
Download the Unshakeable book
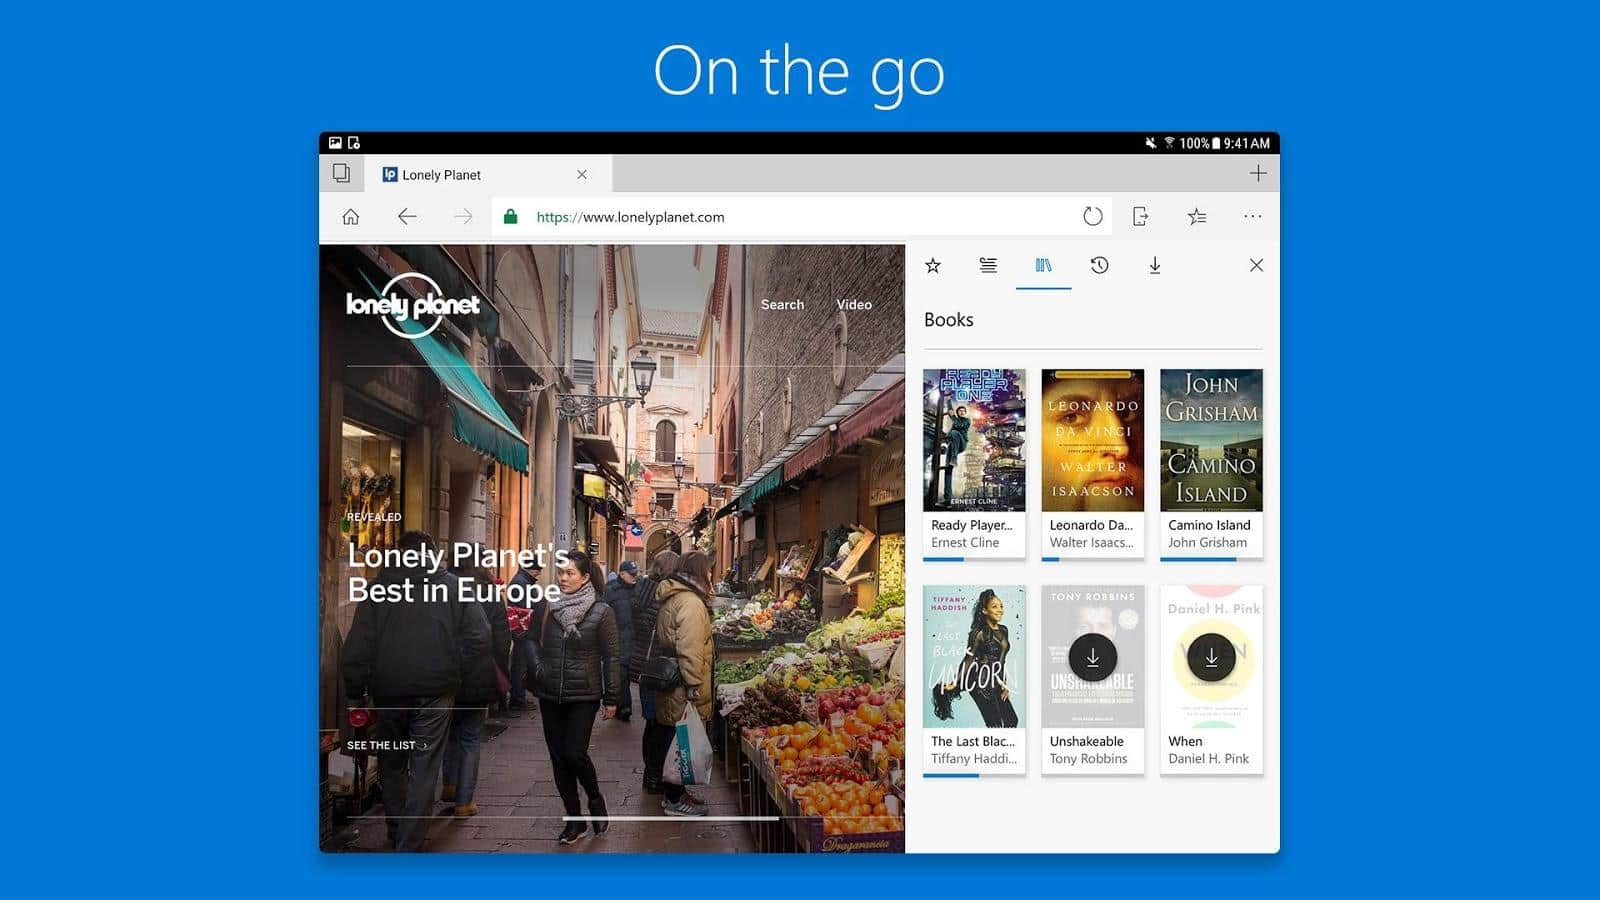(x=1092, y=658)
